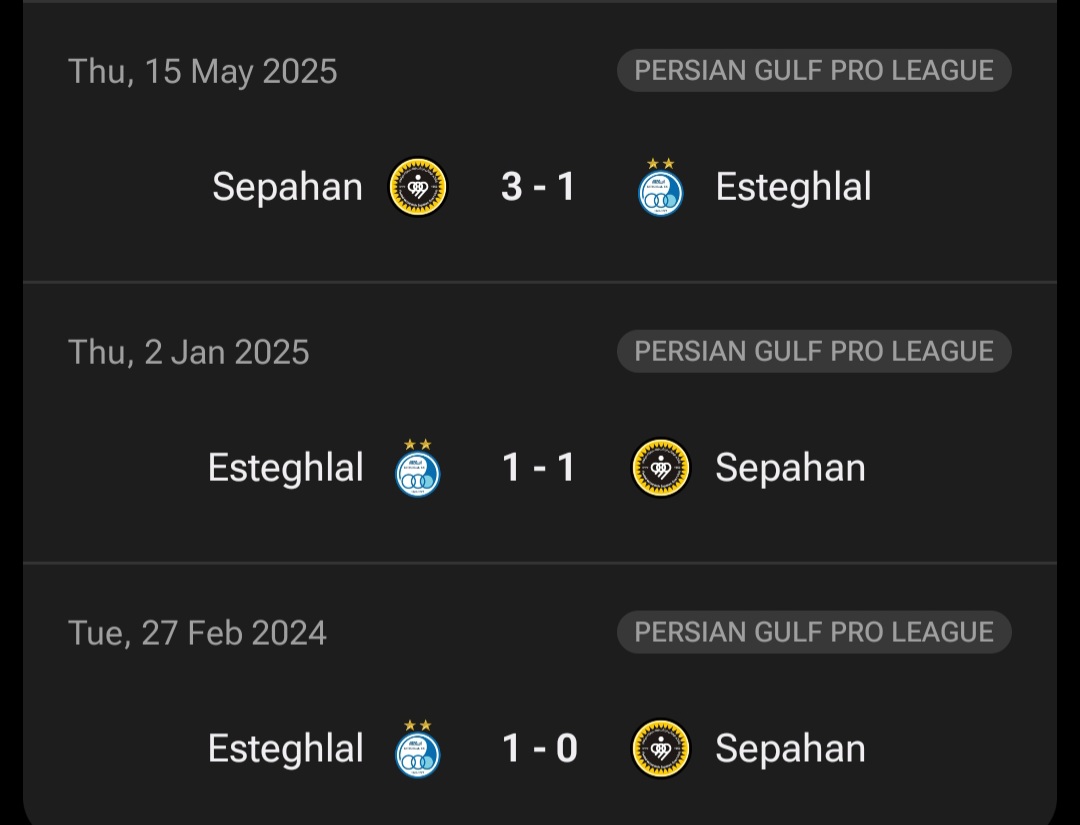Open Persian Gulf Pro League tag for 2 Jan 2025
Screen dimensions: 1080x825
[x=814, y=352]
